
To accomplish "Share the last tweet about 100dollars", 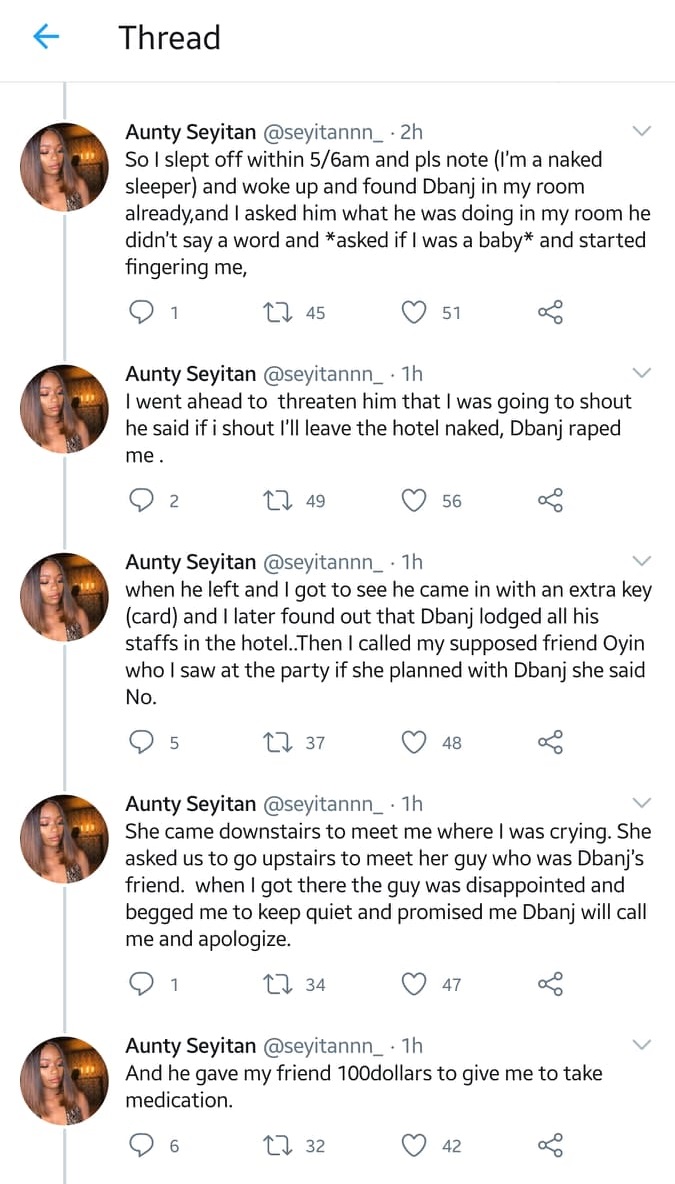I will click(551, 1146).
